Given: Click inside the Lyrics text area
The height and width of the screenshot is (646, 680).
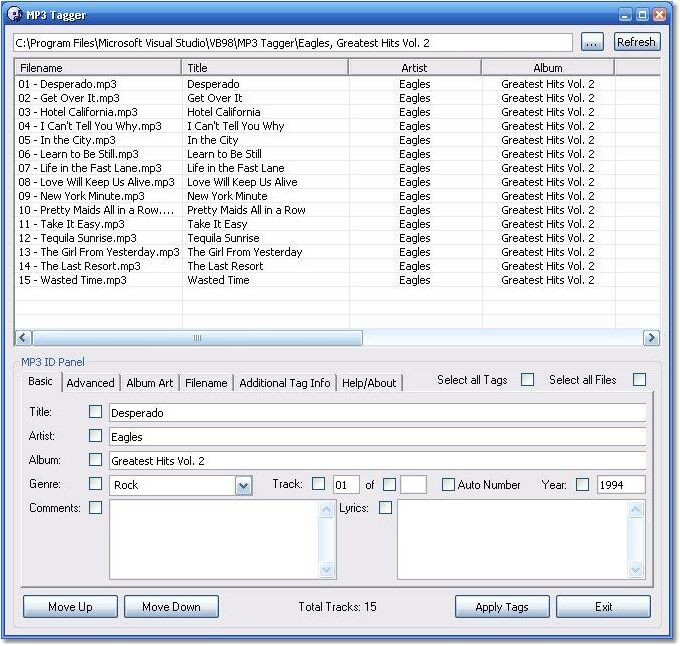Looking at the screenshot, I should coord(513,539).
